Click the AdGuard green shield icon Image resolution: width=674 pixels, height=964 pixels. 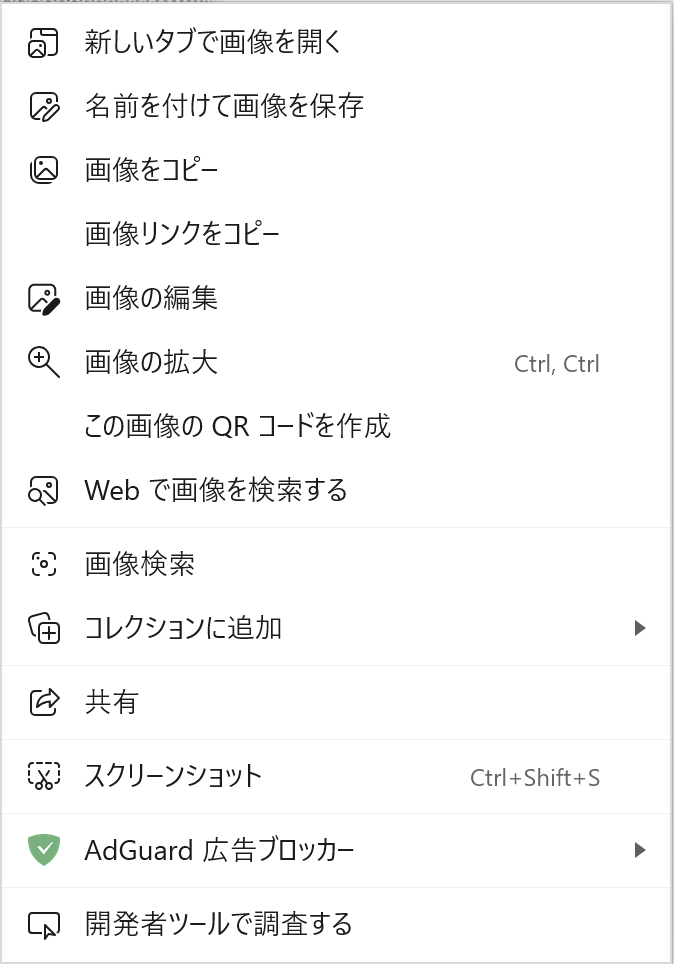pos(44,851)
